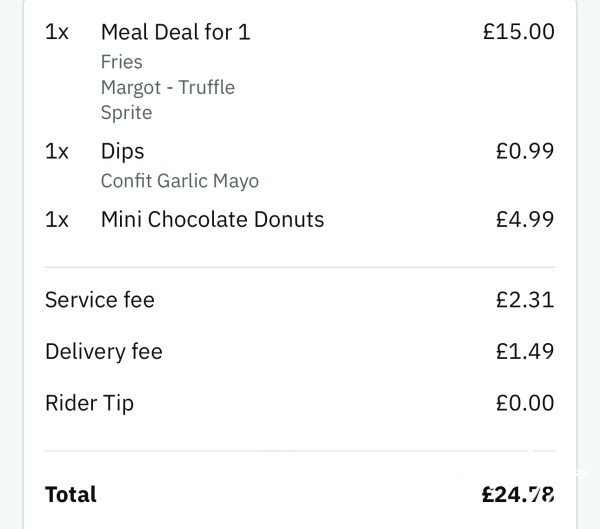600x529 pixels.
Task: Click the 1x quantity beside Mini Chocolate Donuts
Action: 57,220
